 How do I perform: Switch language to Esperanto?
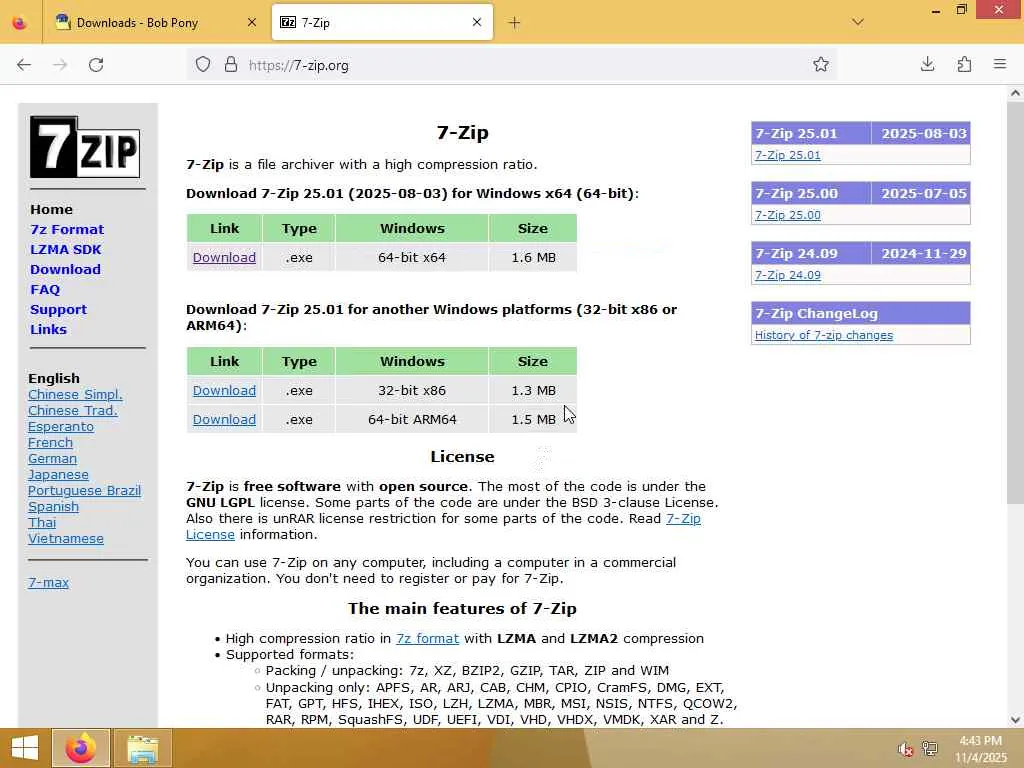[x=61, y=426]
